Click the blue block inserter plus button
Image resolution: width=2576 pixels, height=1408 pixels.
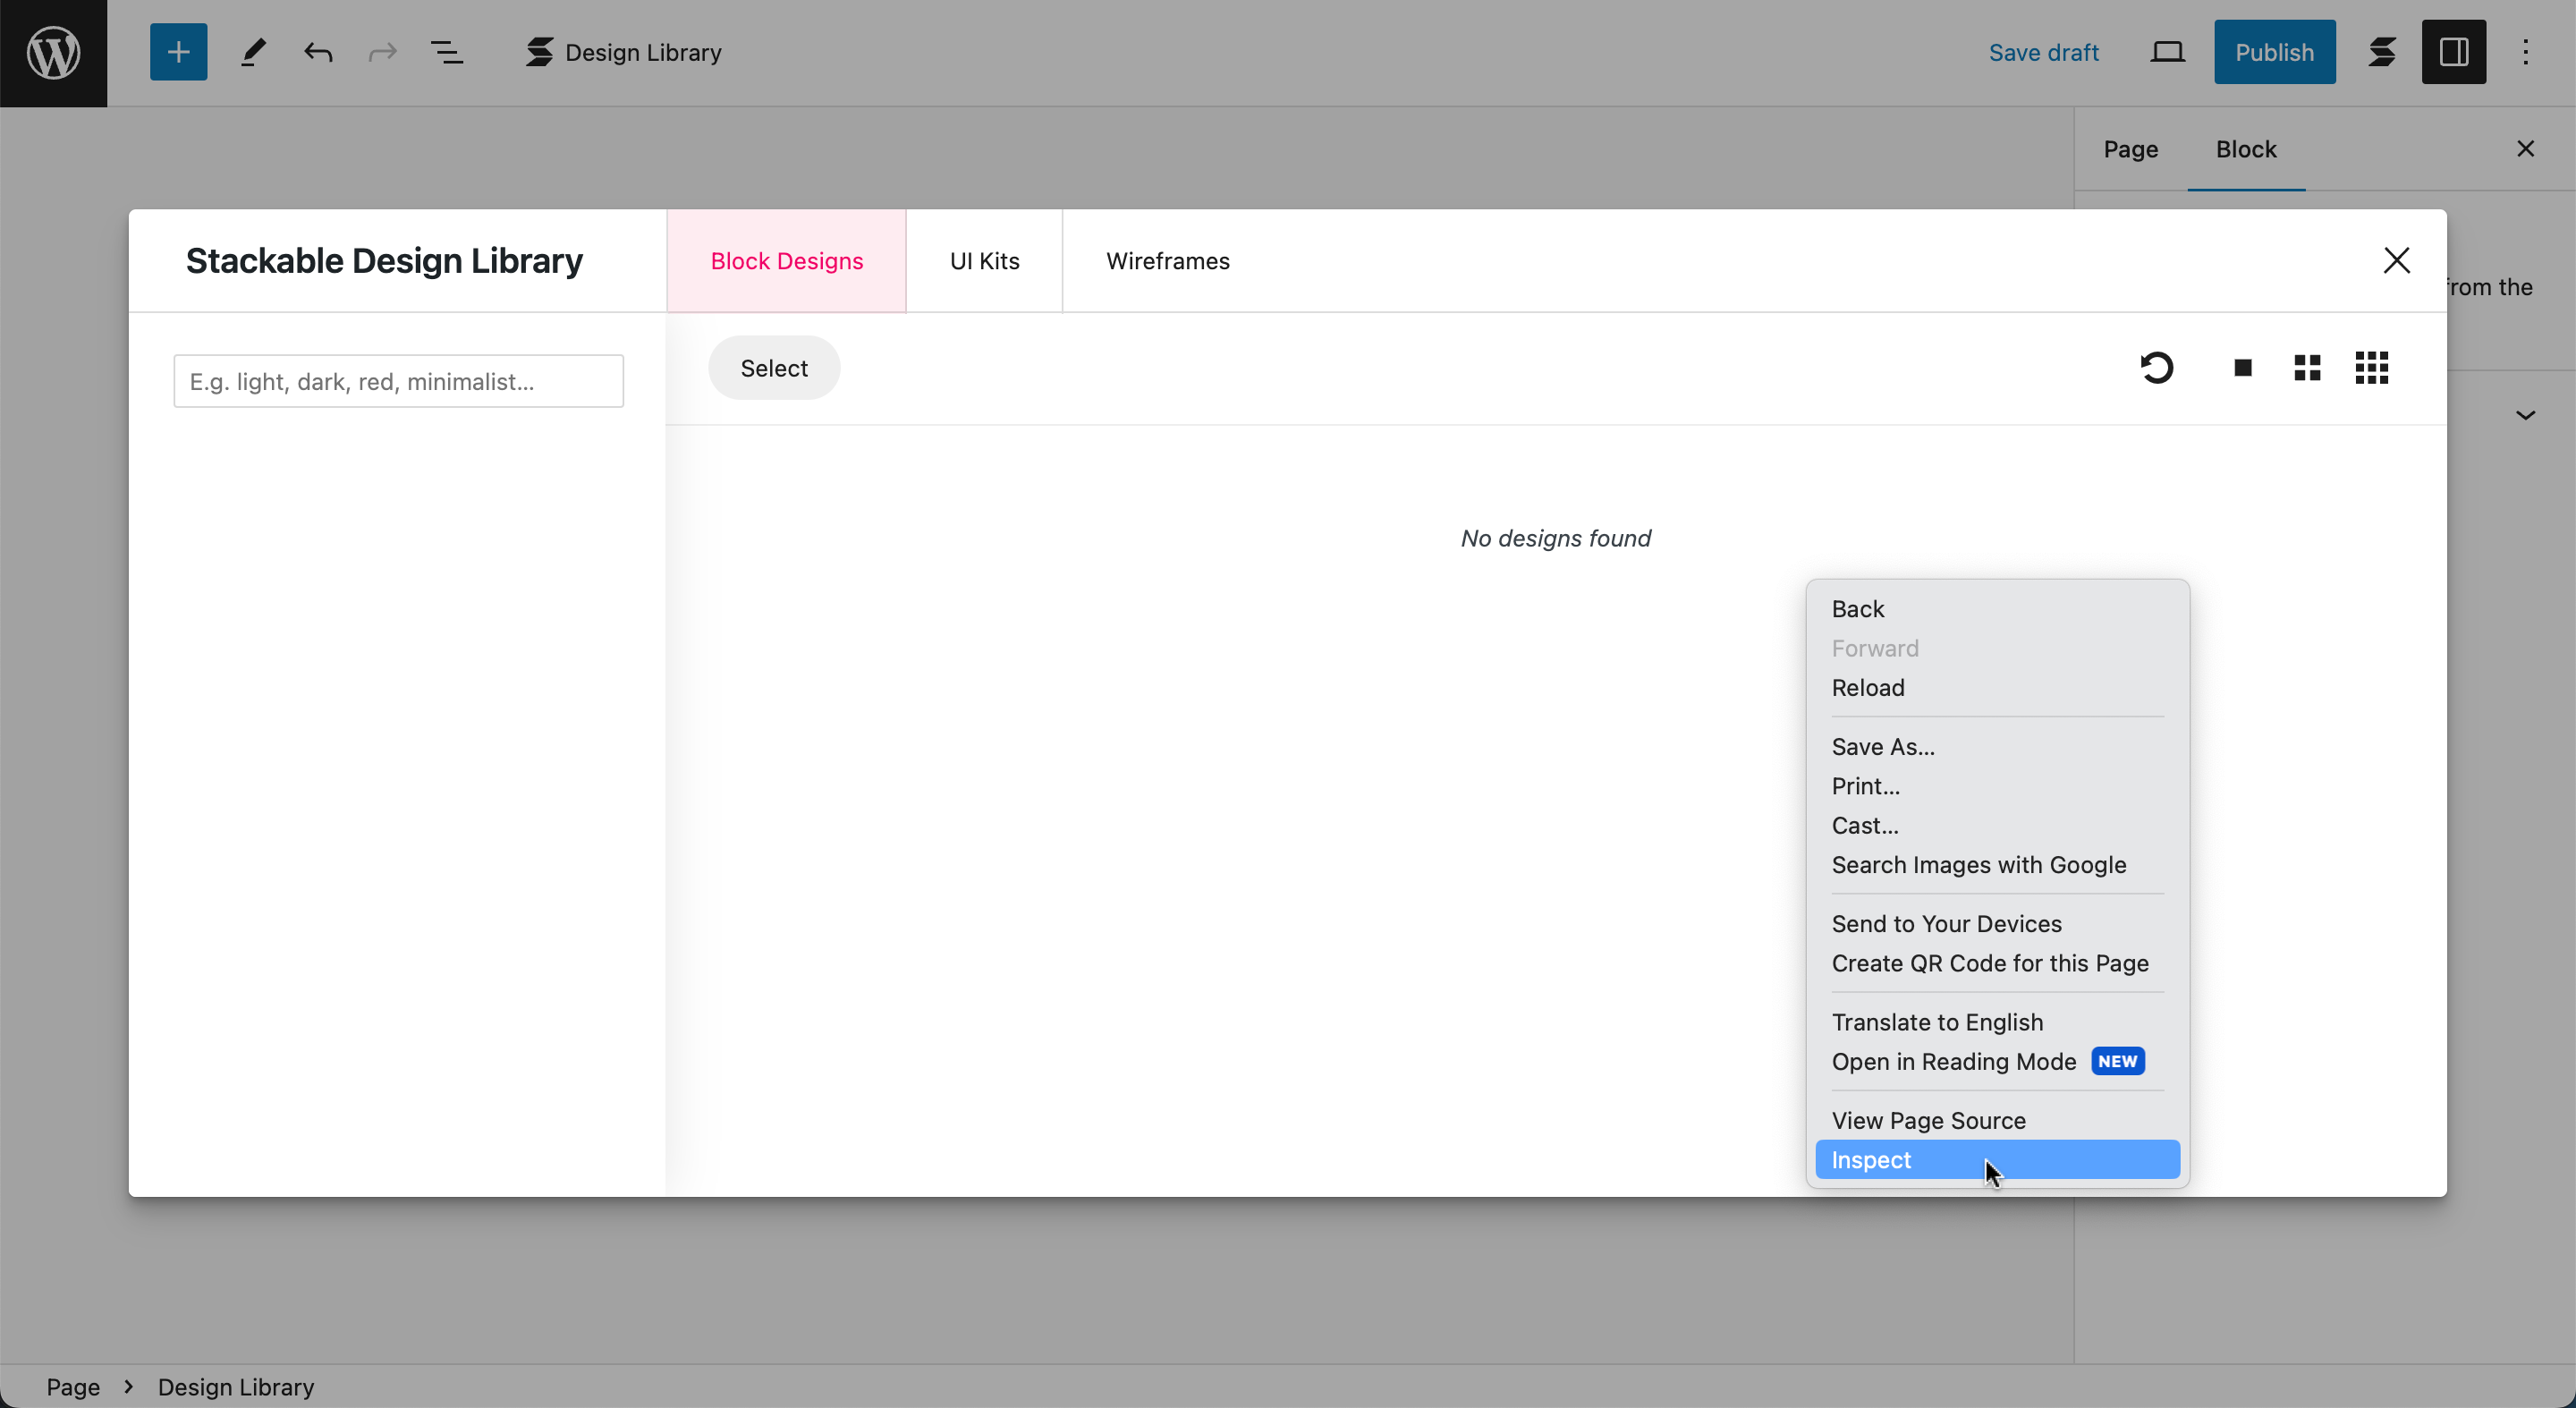pos(178,52)
